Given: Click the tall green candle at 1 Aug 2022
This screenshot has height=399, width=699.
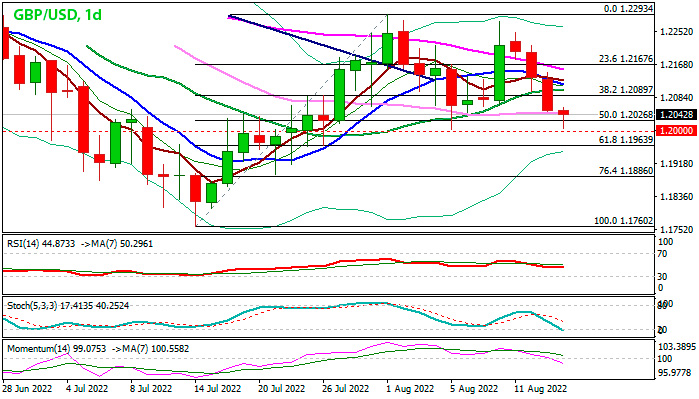Looking at the screenshot, I should click(387, 49).
